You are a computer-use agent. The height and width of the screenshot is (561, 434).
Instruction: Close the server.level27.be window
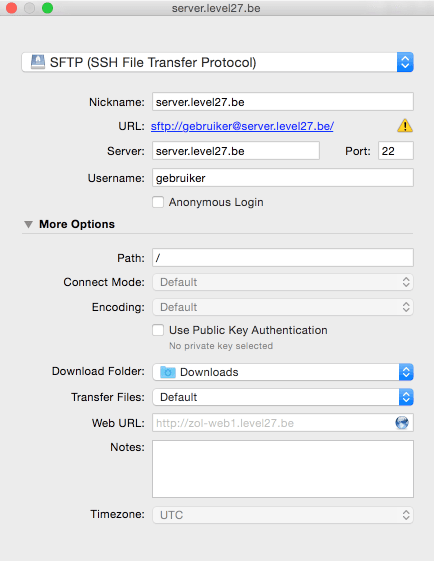pyautogui.click(x=11, y=8)
